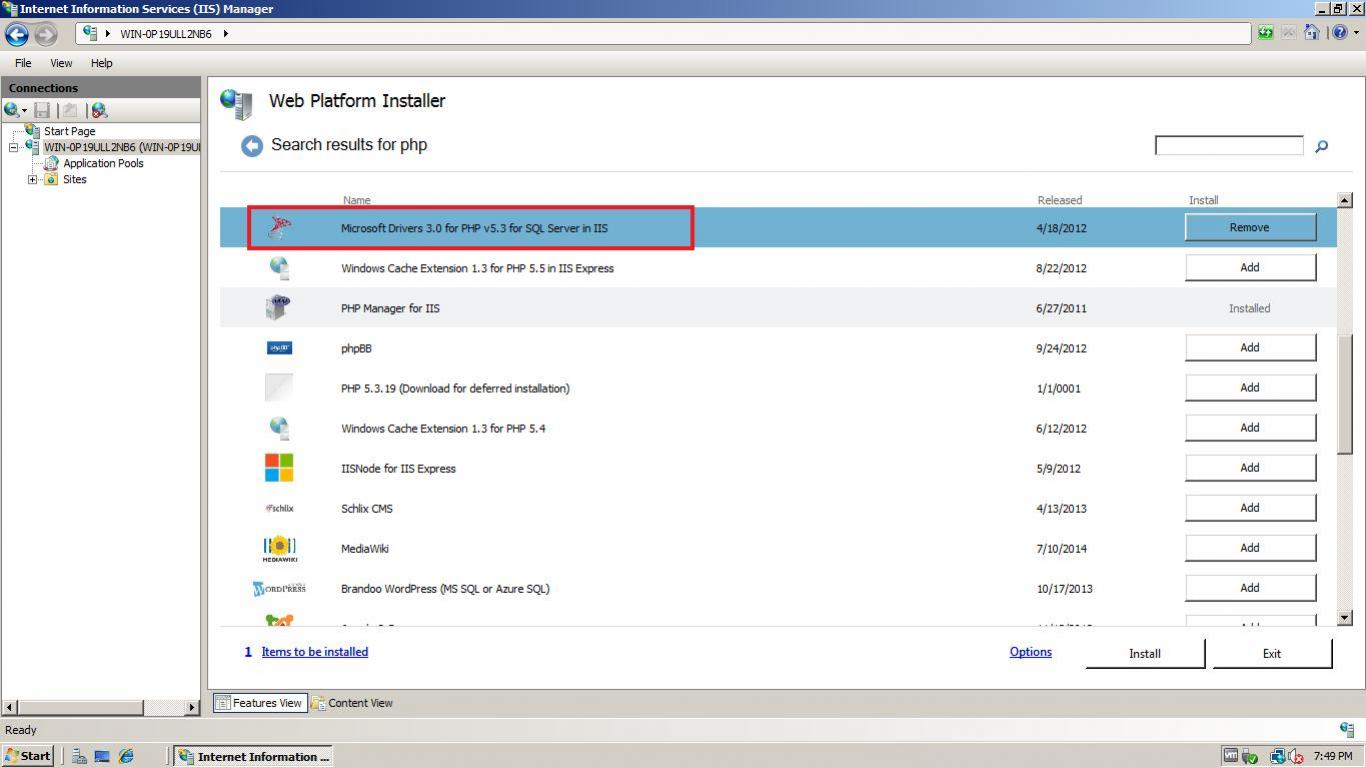Go back with the navigation Back arrow
This screenshot has width=1366, height=768.
click(17, 34)
